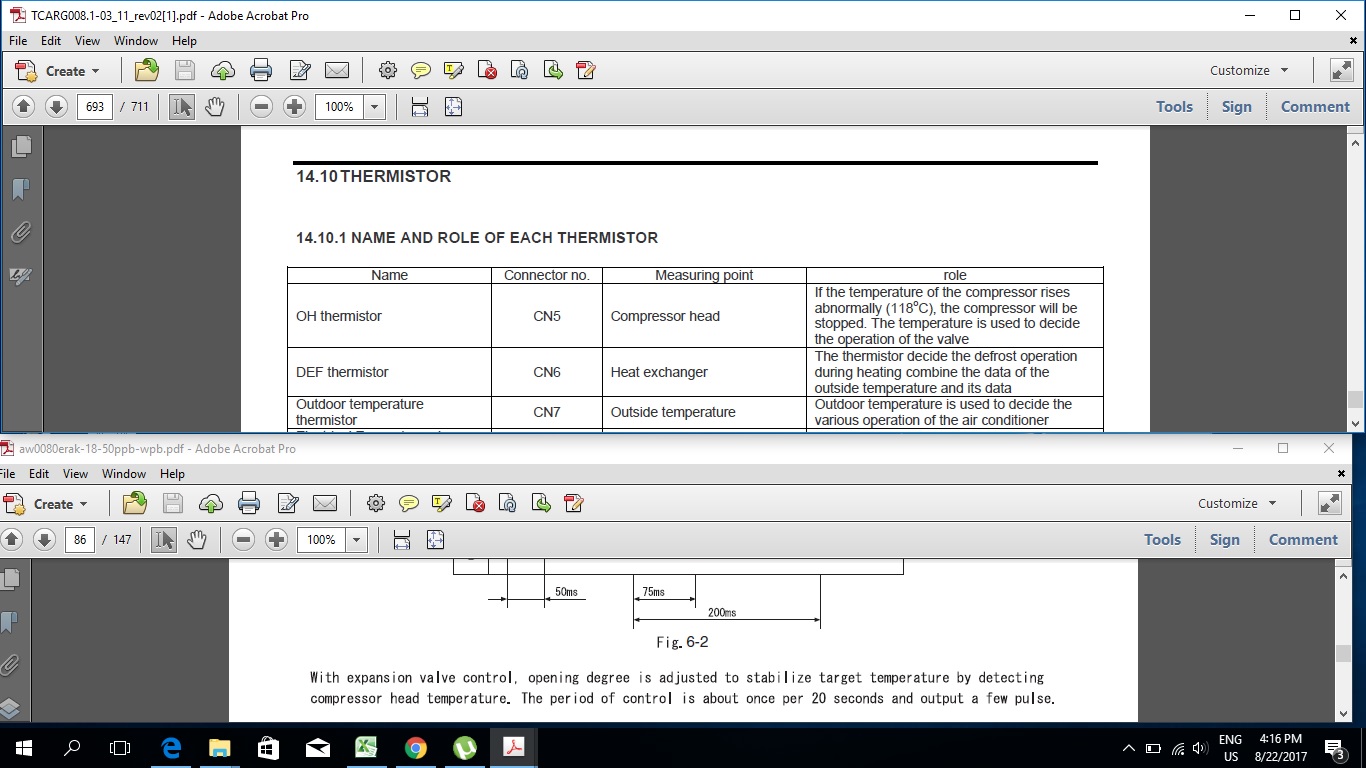Go to next page in bottom window
The width and height of the screenshot is (1366, 768).
coord(44,540)
